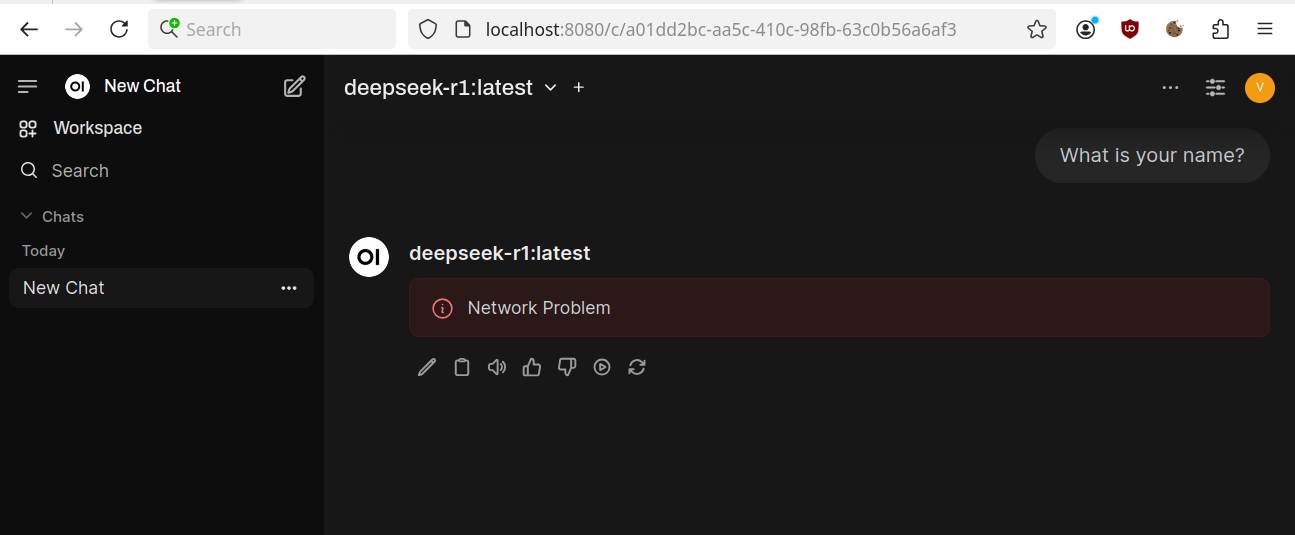The height and width of the screenshot is (535, 1295).
Task: Give thumbs down to the response
Action: tap(567, 367)
